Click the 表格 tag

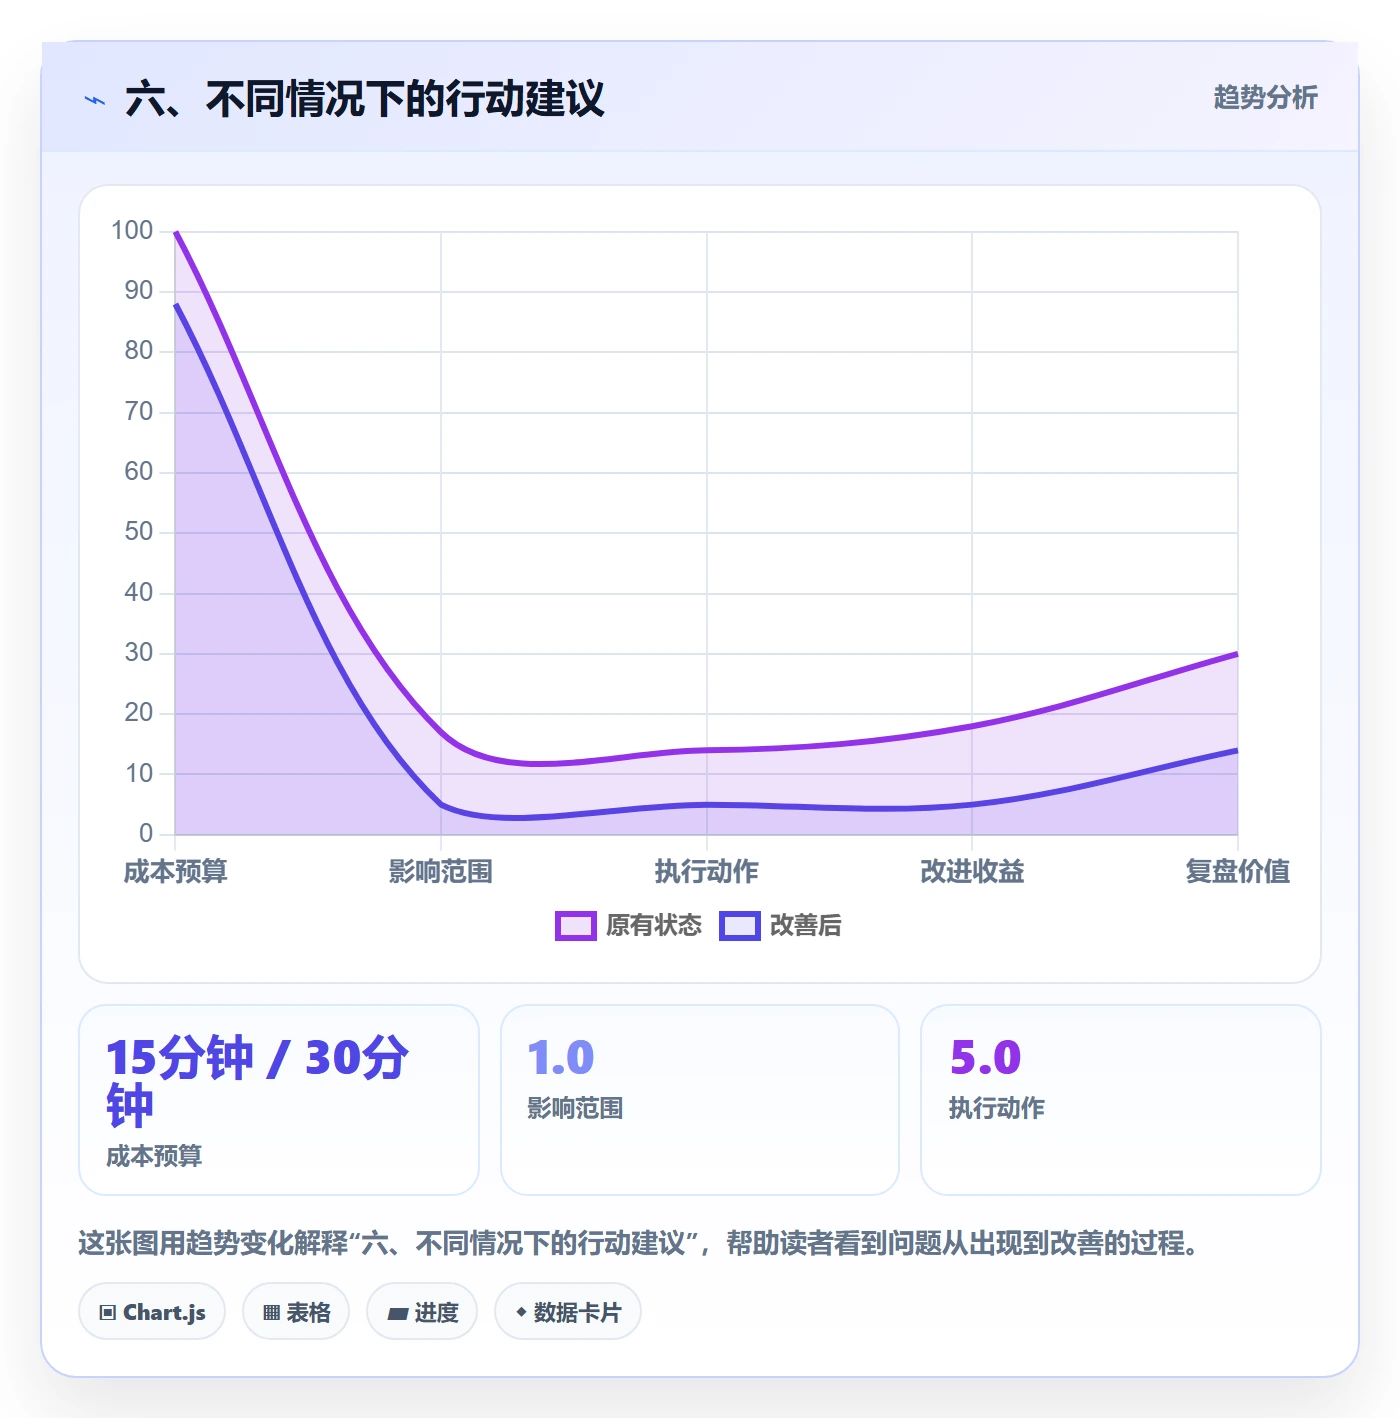point(296,1312)
